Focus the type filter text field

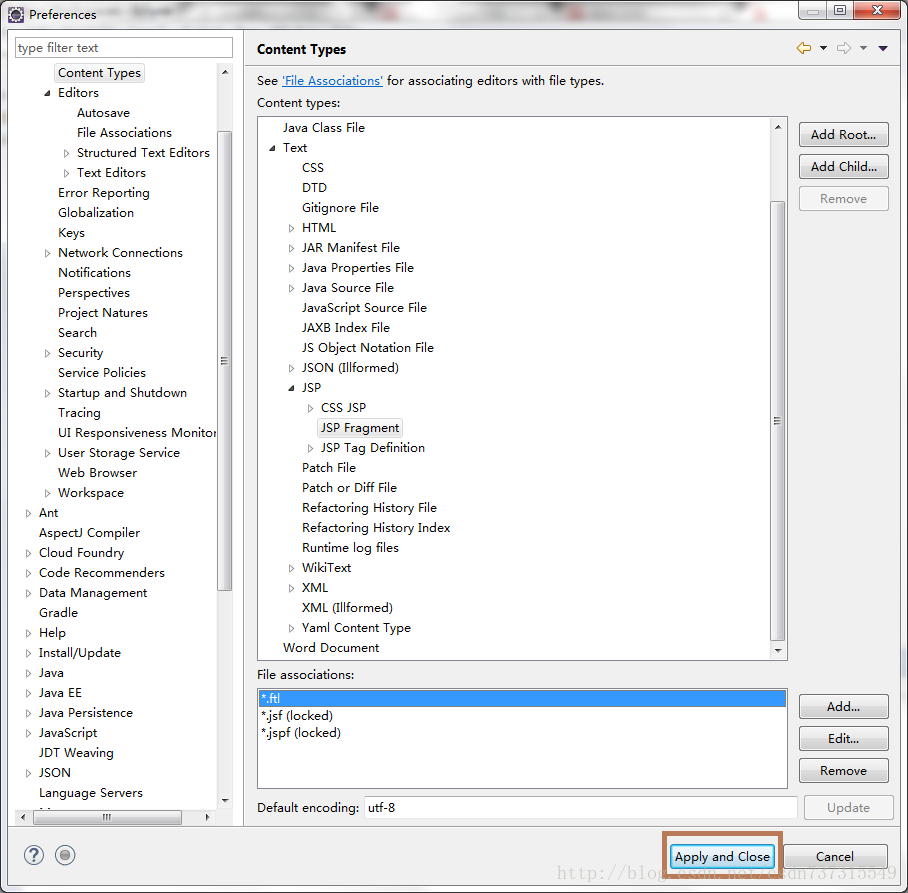coord(123,47)
